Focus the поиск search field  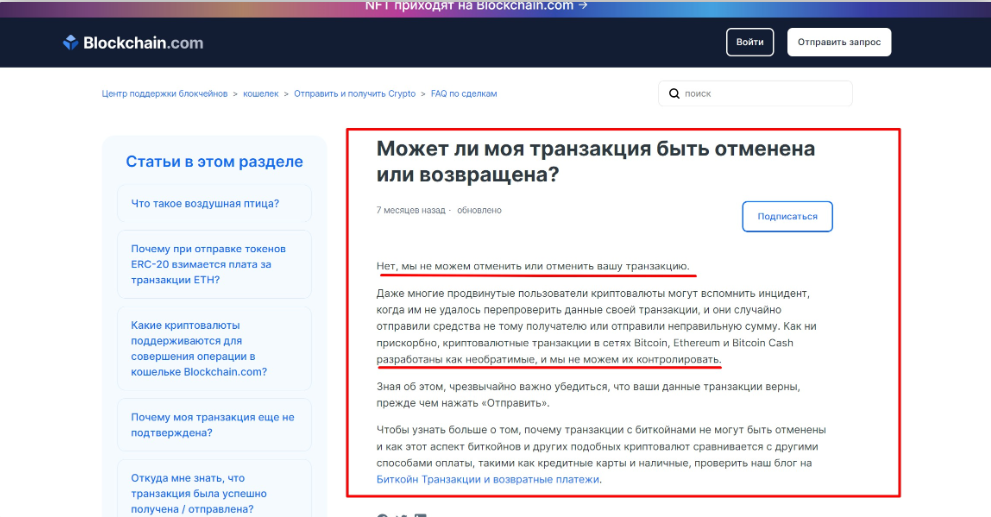[x=755, y=94]
